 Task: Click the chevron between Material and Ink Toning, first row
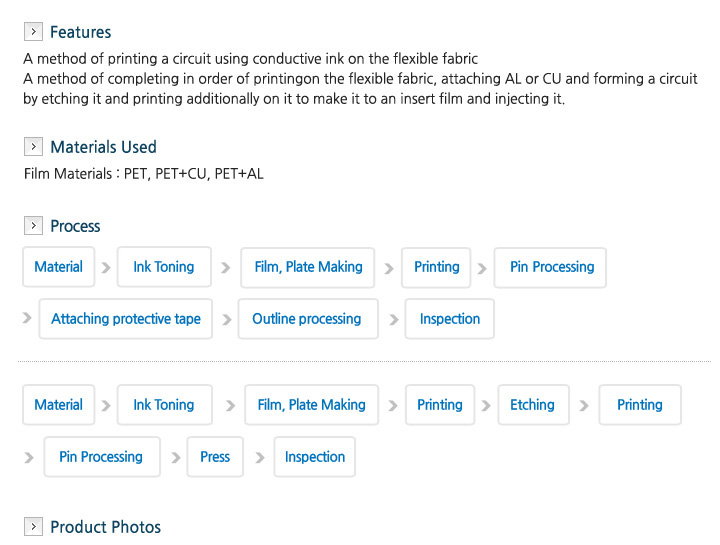106,268
